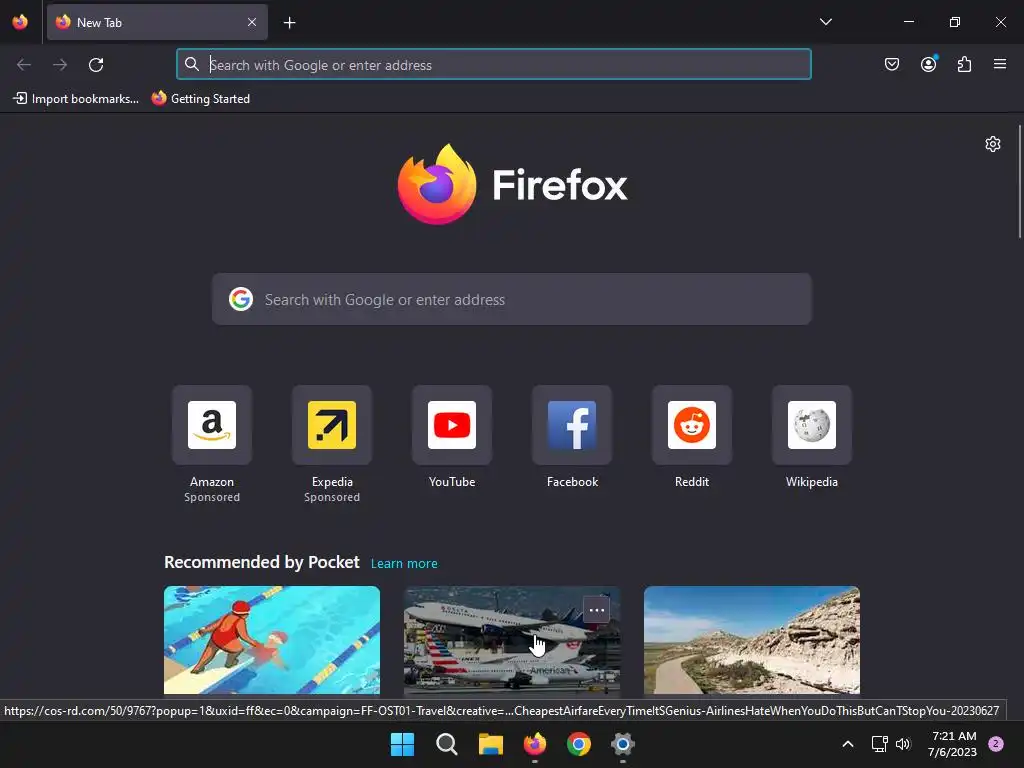Viewport: 1024px width, 768px height.
Task: Click the page vertical scrollbar
Action: [1019, 182]
